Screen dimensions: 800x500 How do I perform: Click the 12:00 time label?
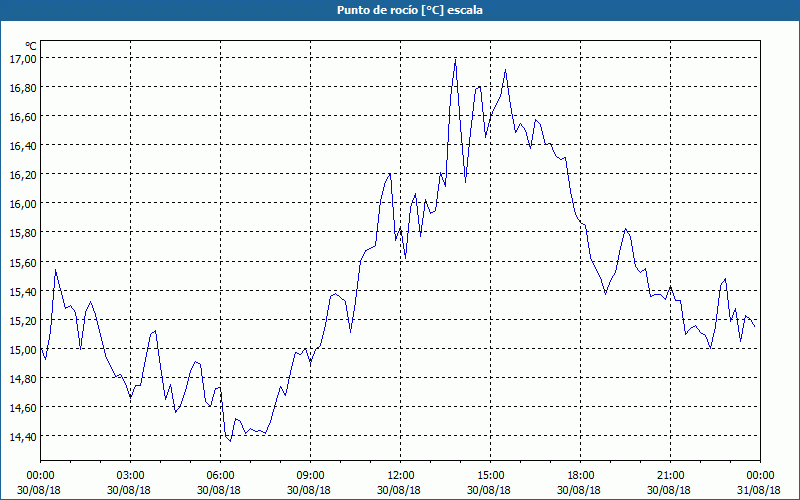click(401, 476)
